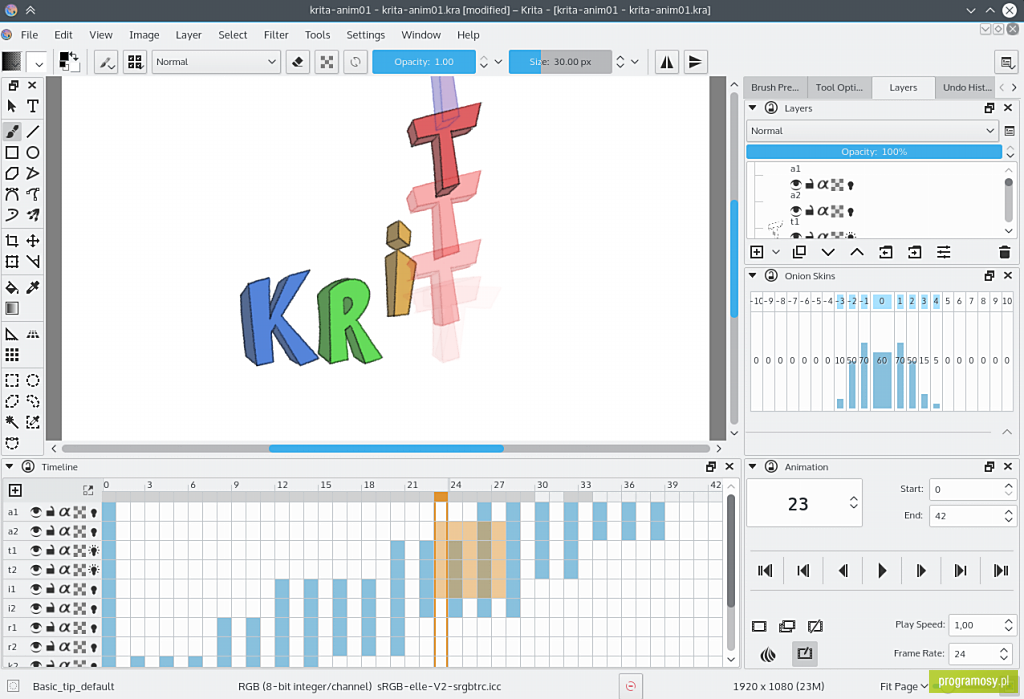The image size is (1024, 699).
Task: Select the Ellipse shape tool
Action: coord(33,152)
